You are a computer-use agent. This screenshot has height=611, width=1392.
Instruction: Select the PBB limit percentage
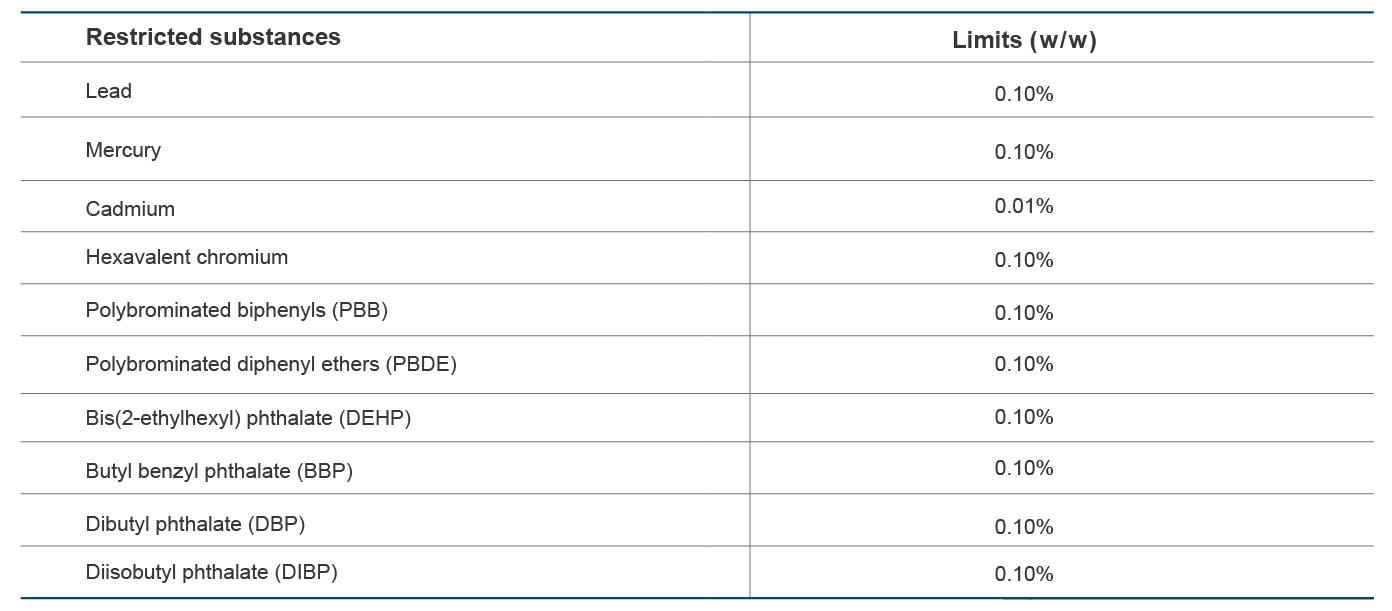point(1024,313)
